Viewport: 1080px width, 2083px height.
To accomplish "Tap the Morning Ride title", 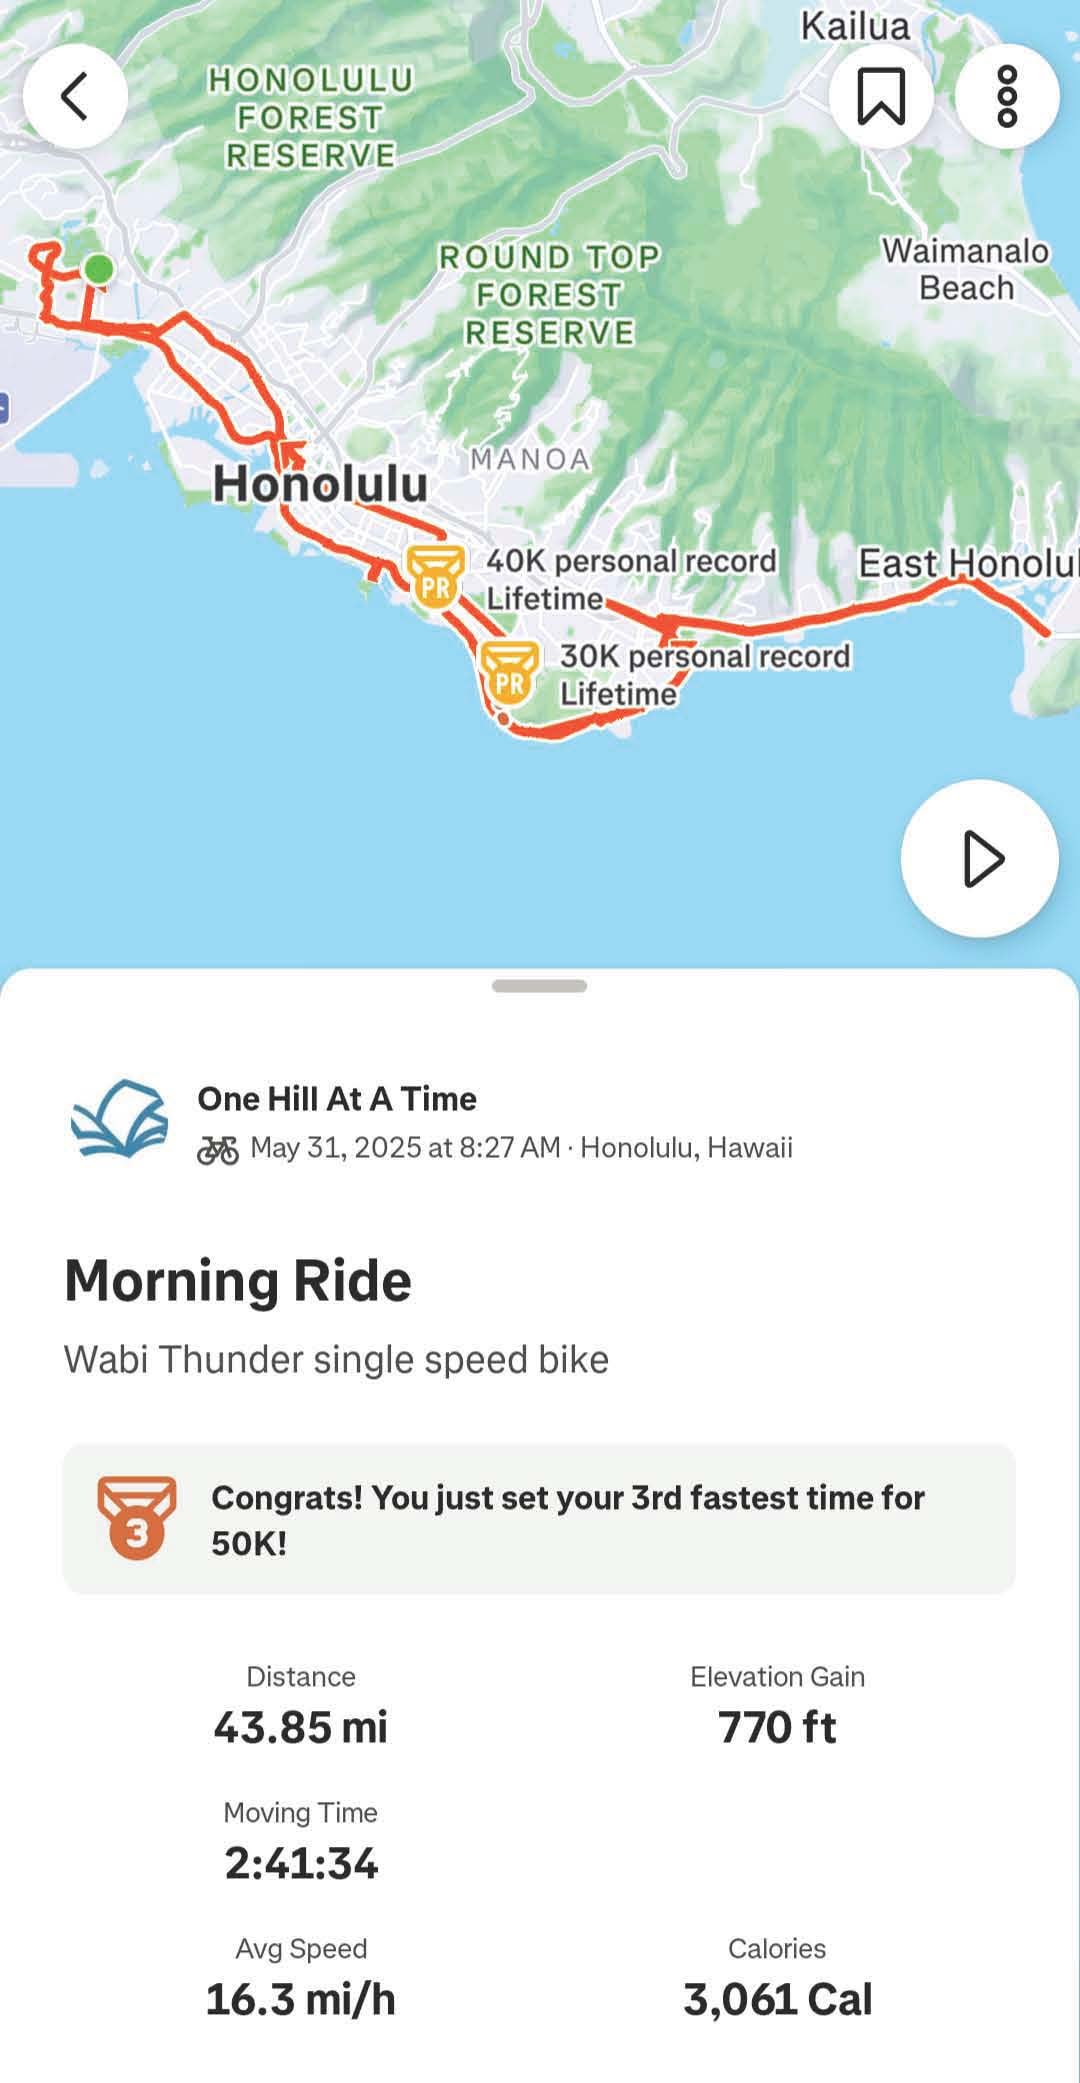I will point(238,1280).
